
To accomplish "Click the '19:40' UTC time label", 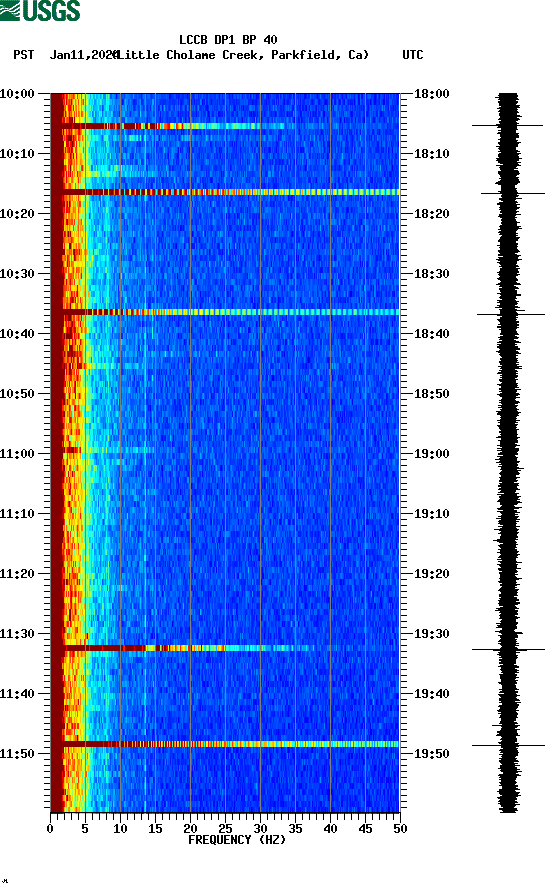I will [431, 693].
